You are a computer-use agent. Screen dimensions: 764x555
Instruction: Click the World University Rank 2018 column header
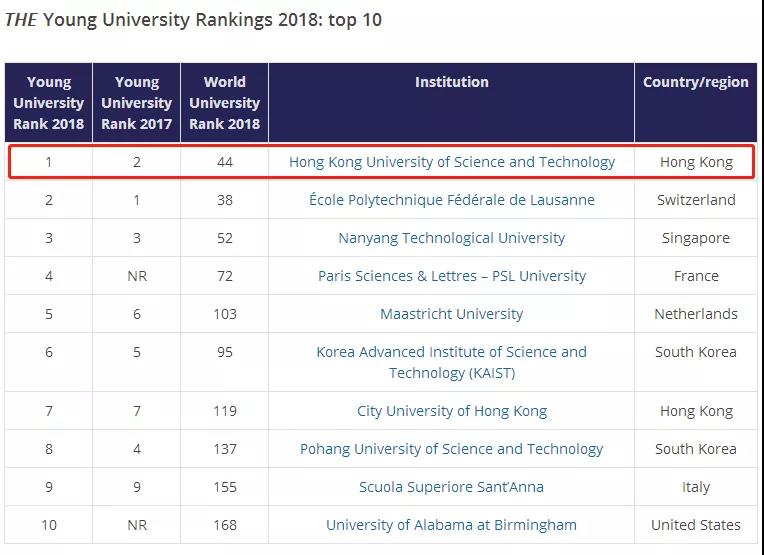tap(225, 103)
